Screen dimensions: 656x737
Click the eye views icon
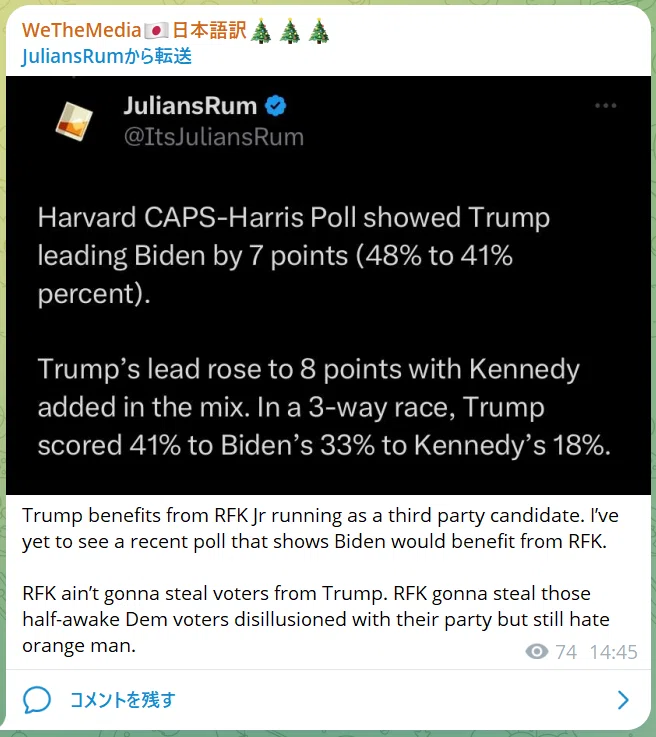pyautogui.click(x=537, y=652)
